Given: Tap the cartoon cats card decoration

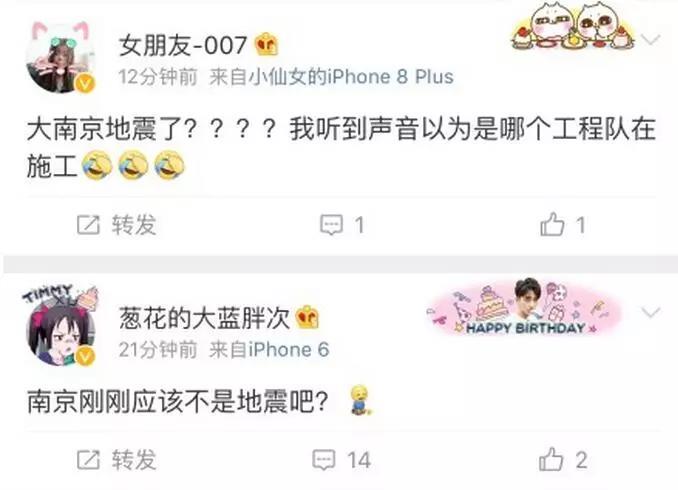Looking at the screenshot, I should 573,27.
